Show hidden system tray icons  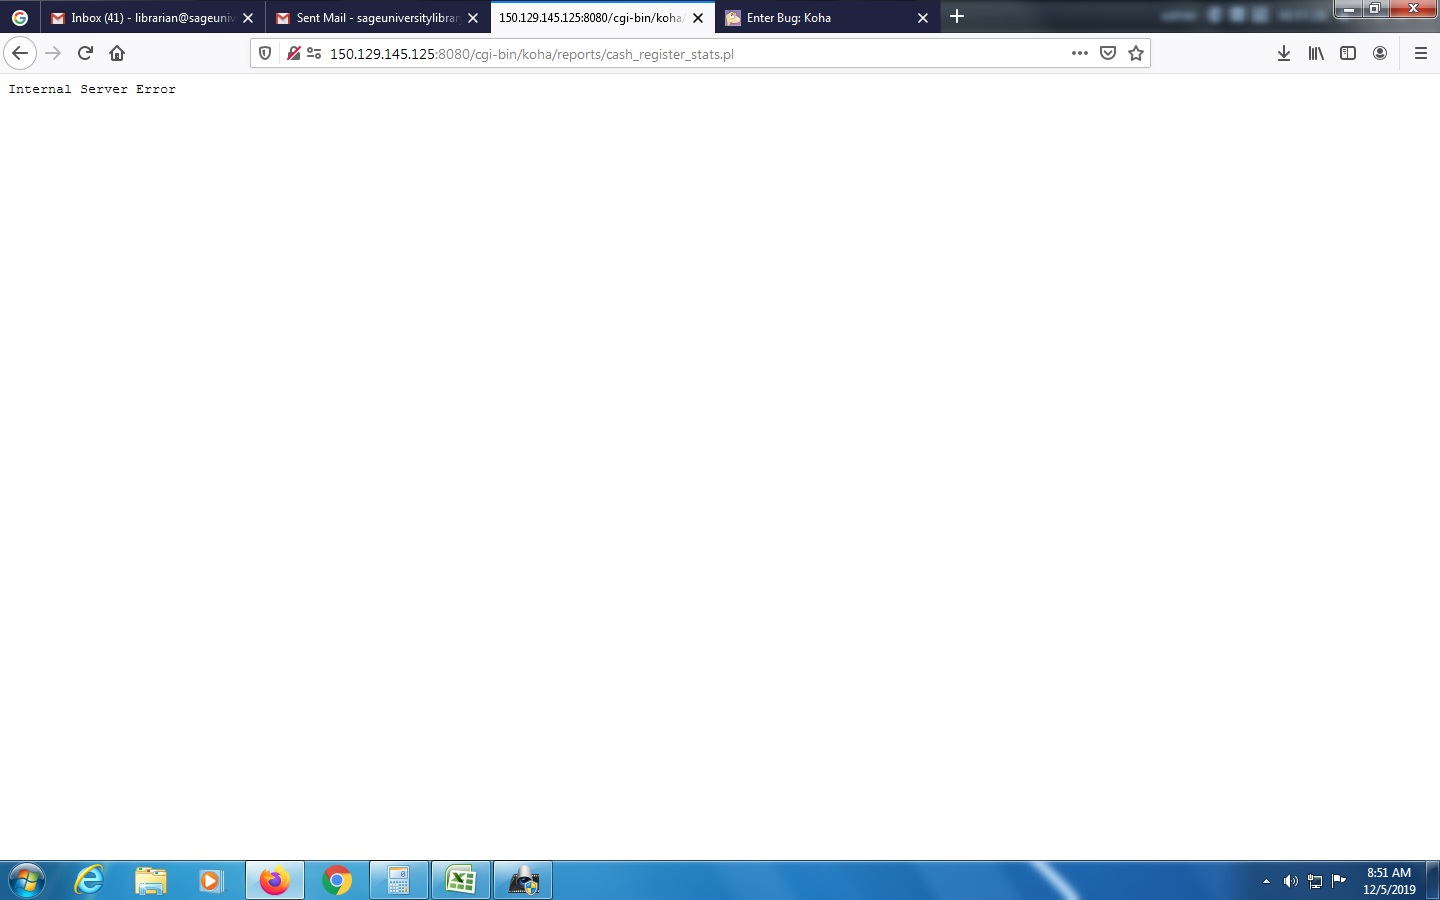(1266, 881)
